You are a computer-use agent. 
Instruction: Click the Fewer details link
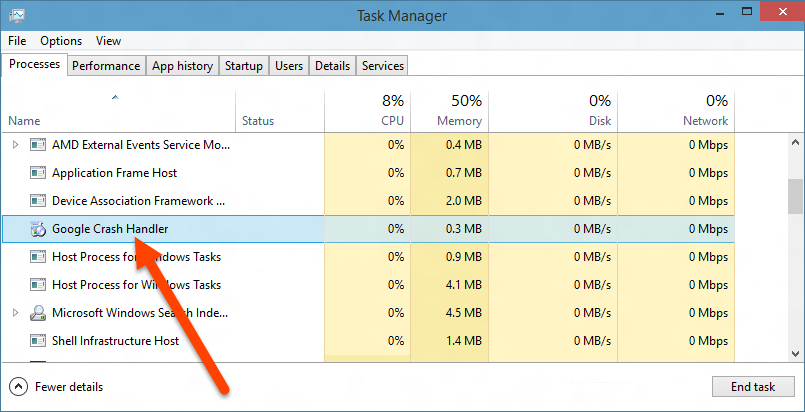click(x=68, y=387)
